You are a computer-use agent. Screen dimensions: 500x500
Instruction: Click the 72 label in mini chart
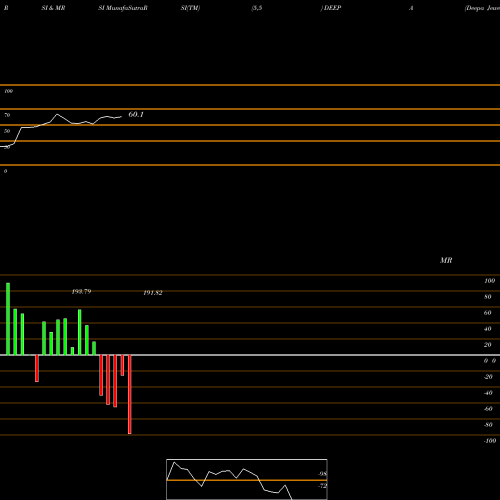(x=322, y=486)
